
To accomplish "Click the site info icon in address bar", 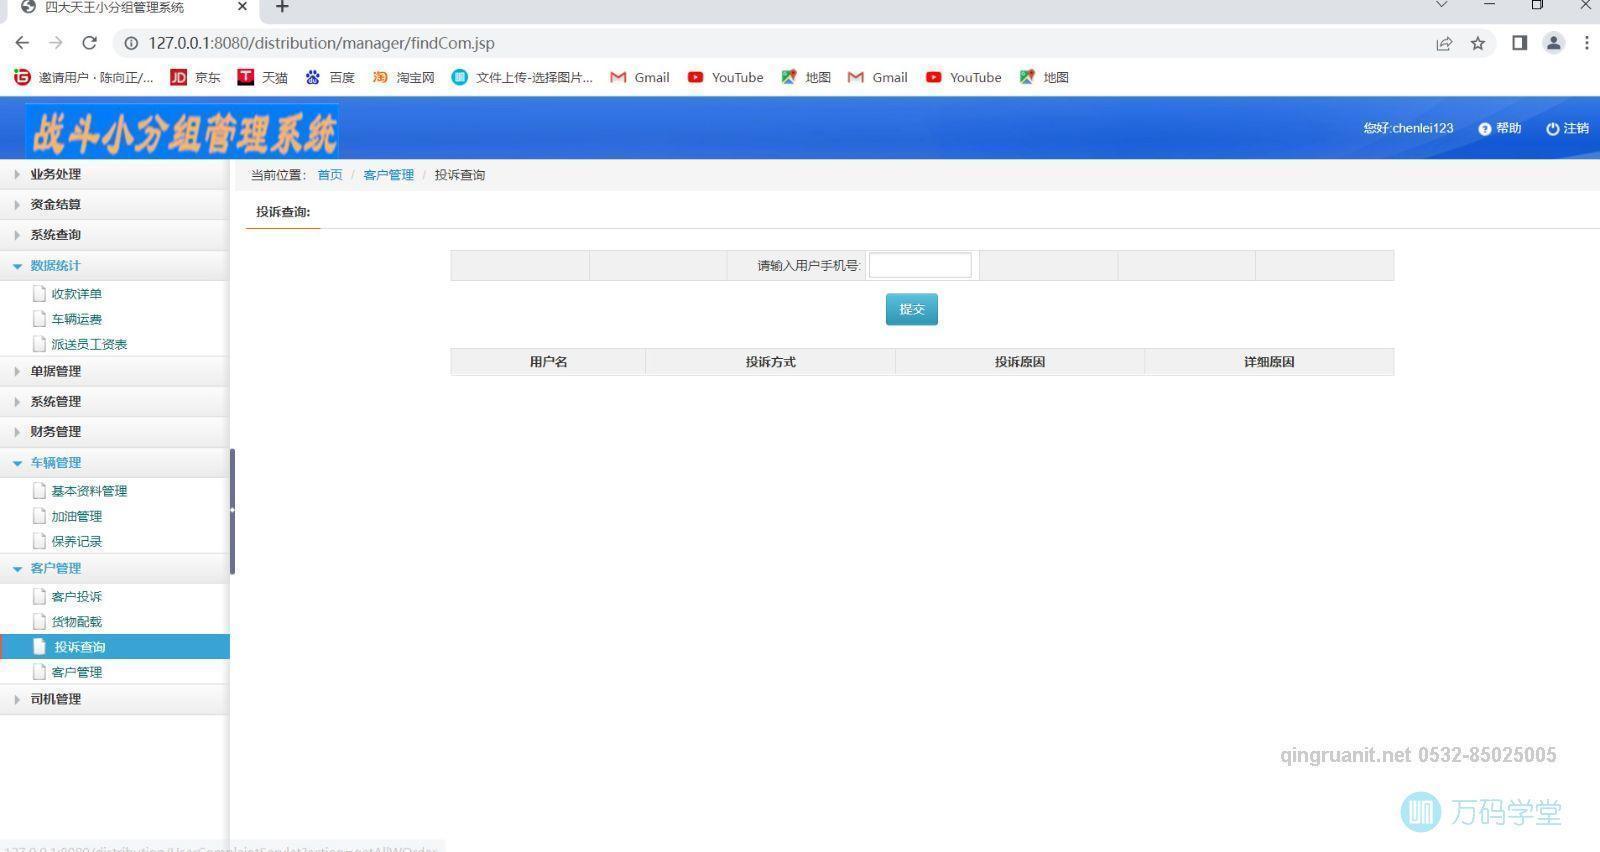I will 130,43.
